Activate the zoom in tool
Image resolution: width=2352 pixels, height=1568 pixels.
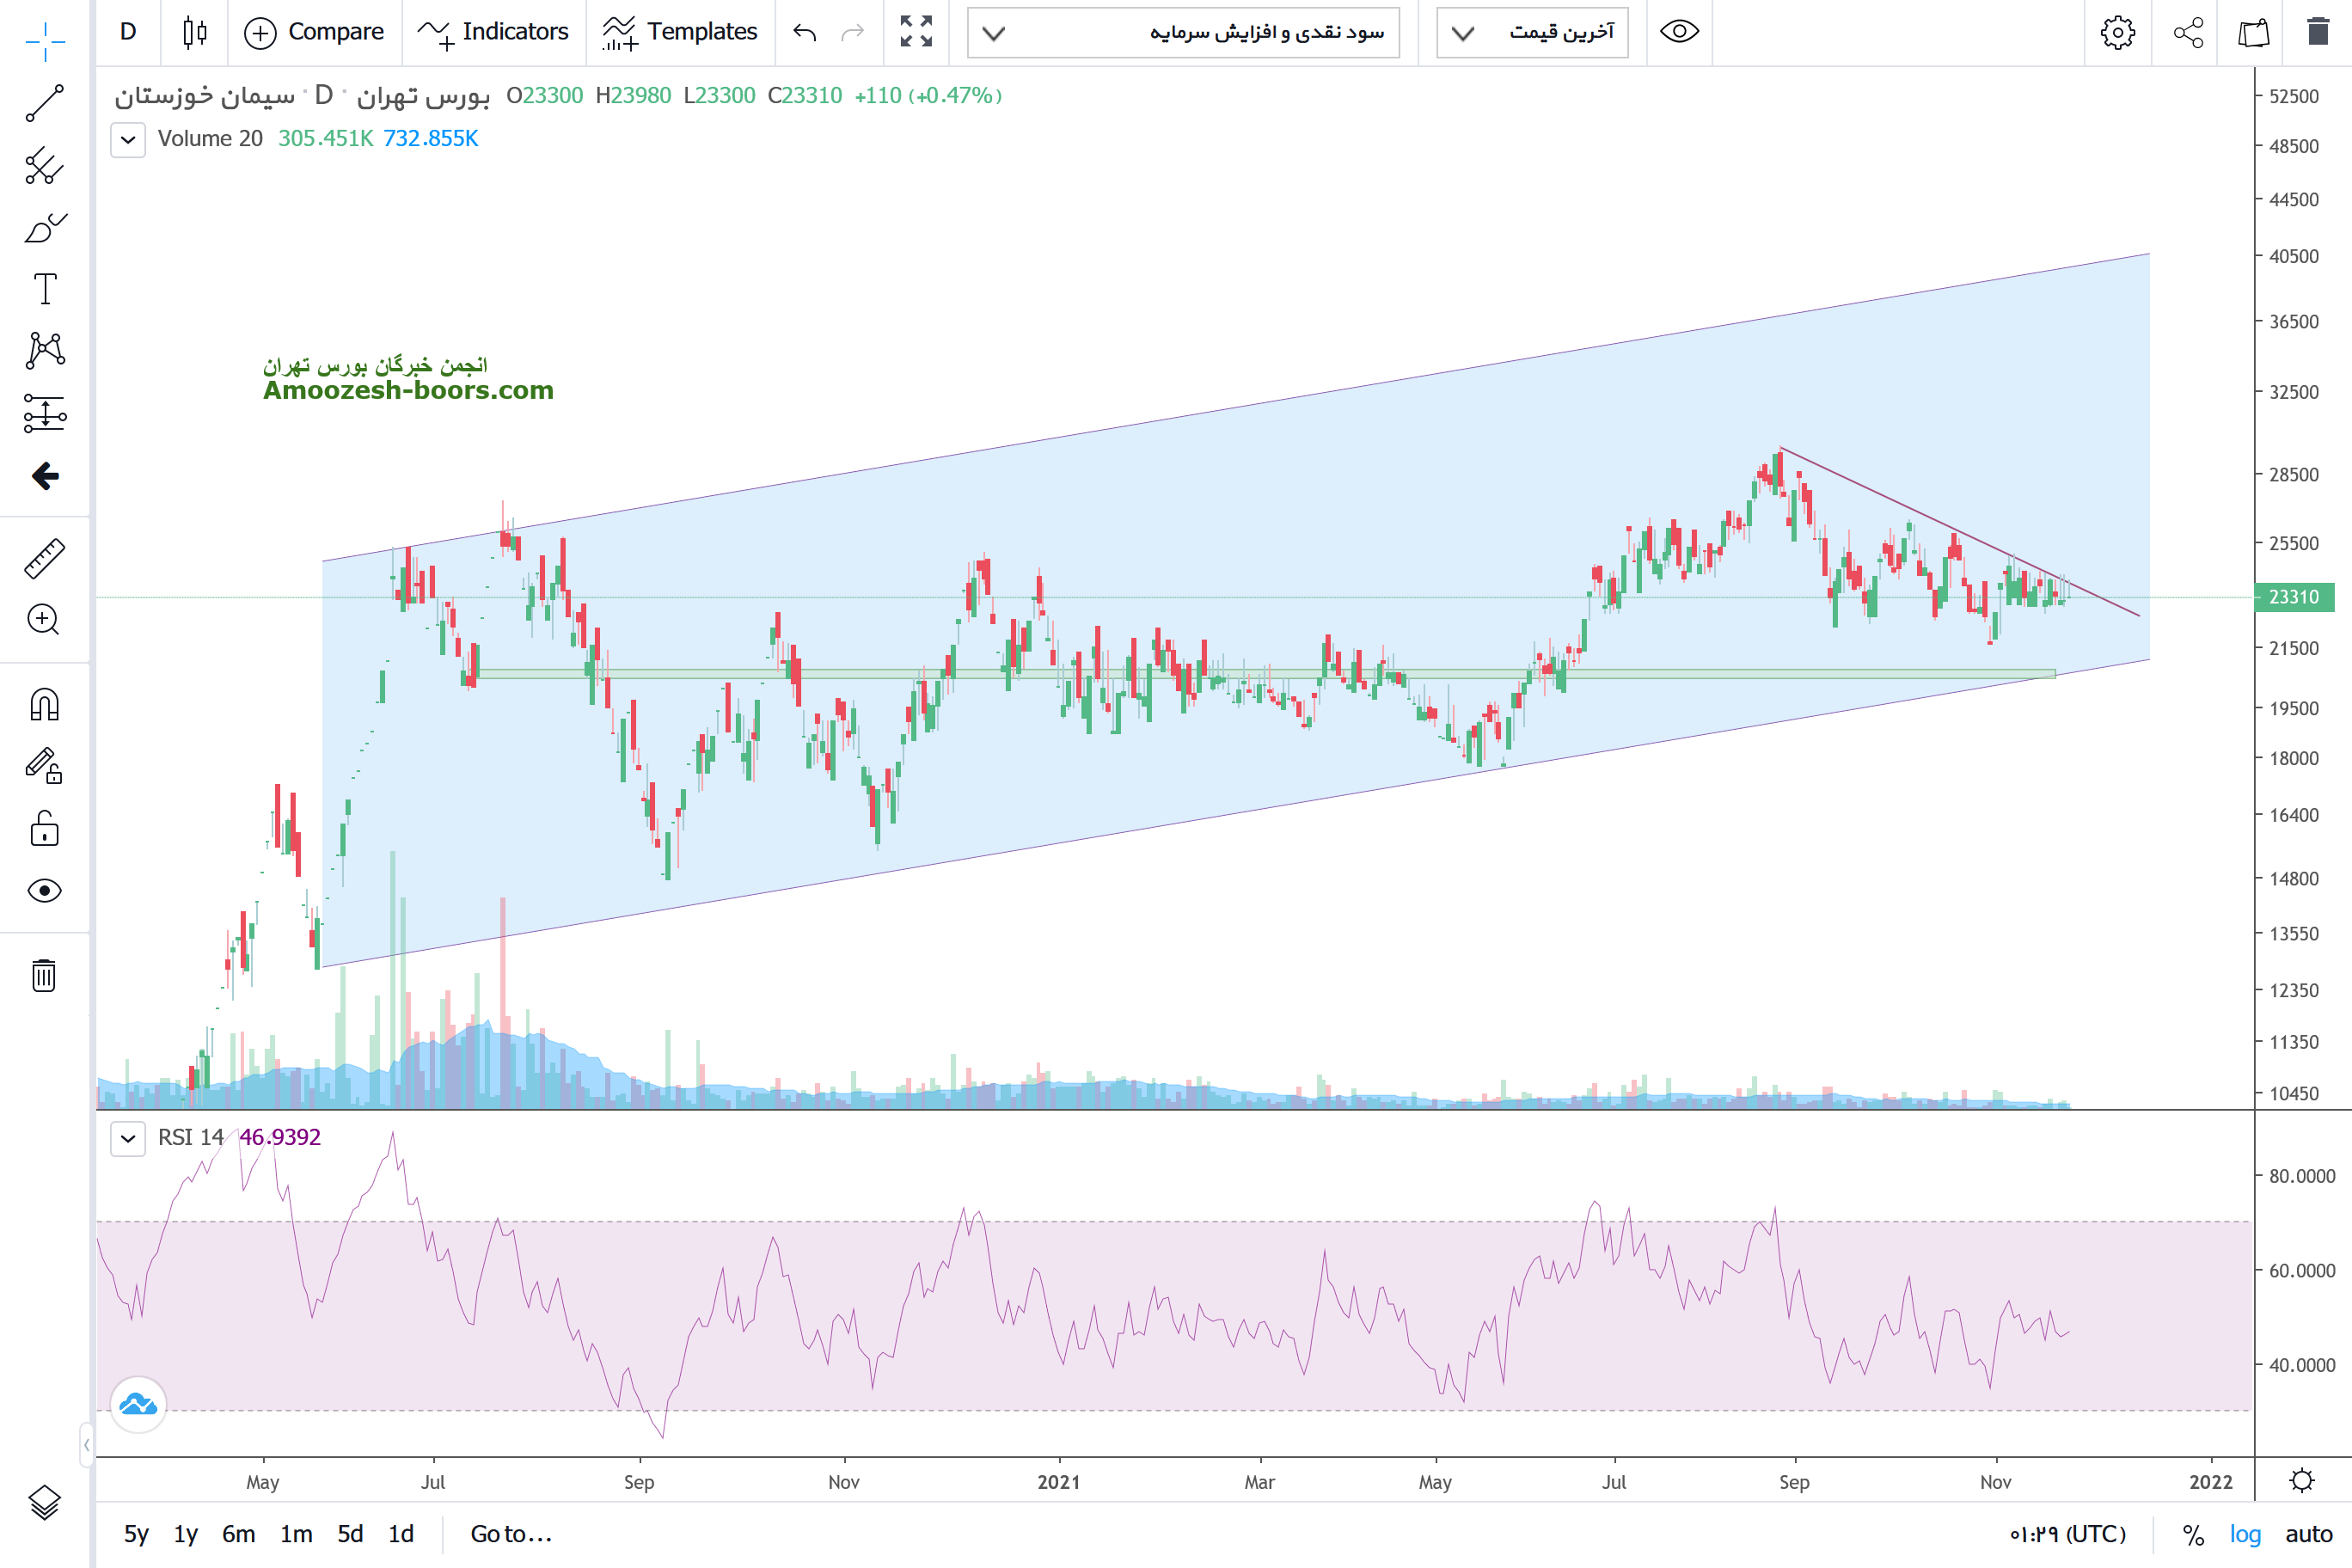(x=44, y=620)
